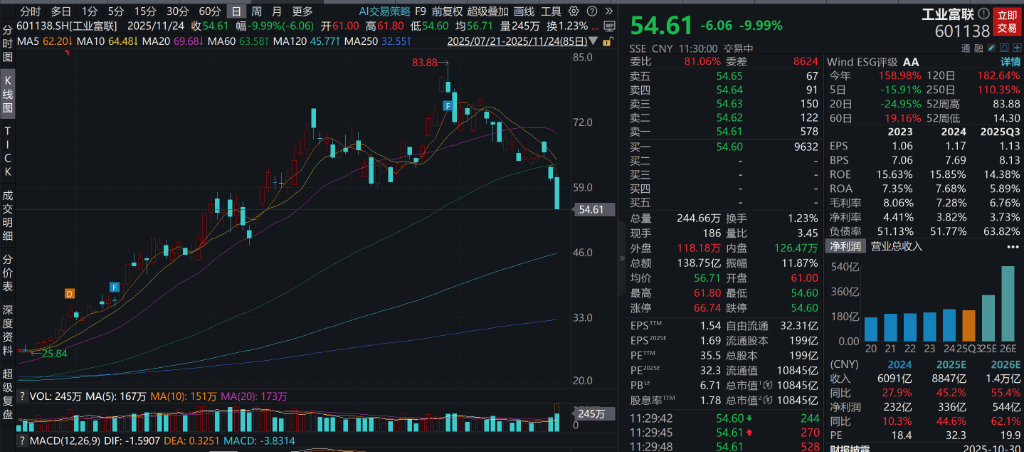Click the F9 deep info button
This screenshot has width=1024, height=452.
(x=421, y=11)
